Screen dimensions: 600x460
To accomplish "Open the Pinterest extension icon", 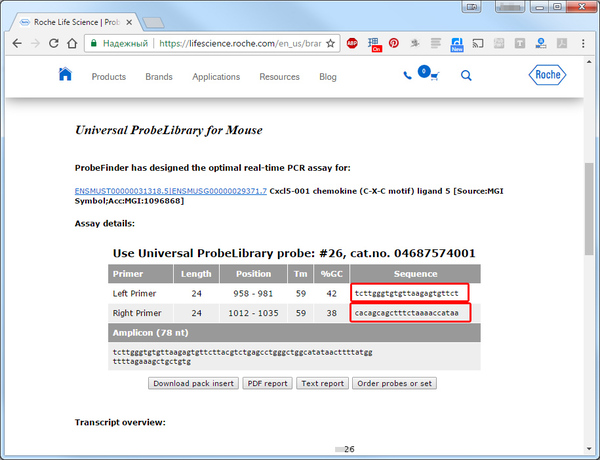I will (394, 43).
